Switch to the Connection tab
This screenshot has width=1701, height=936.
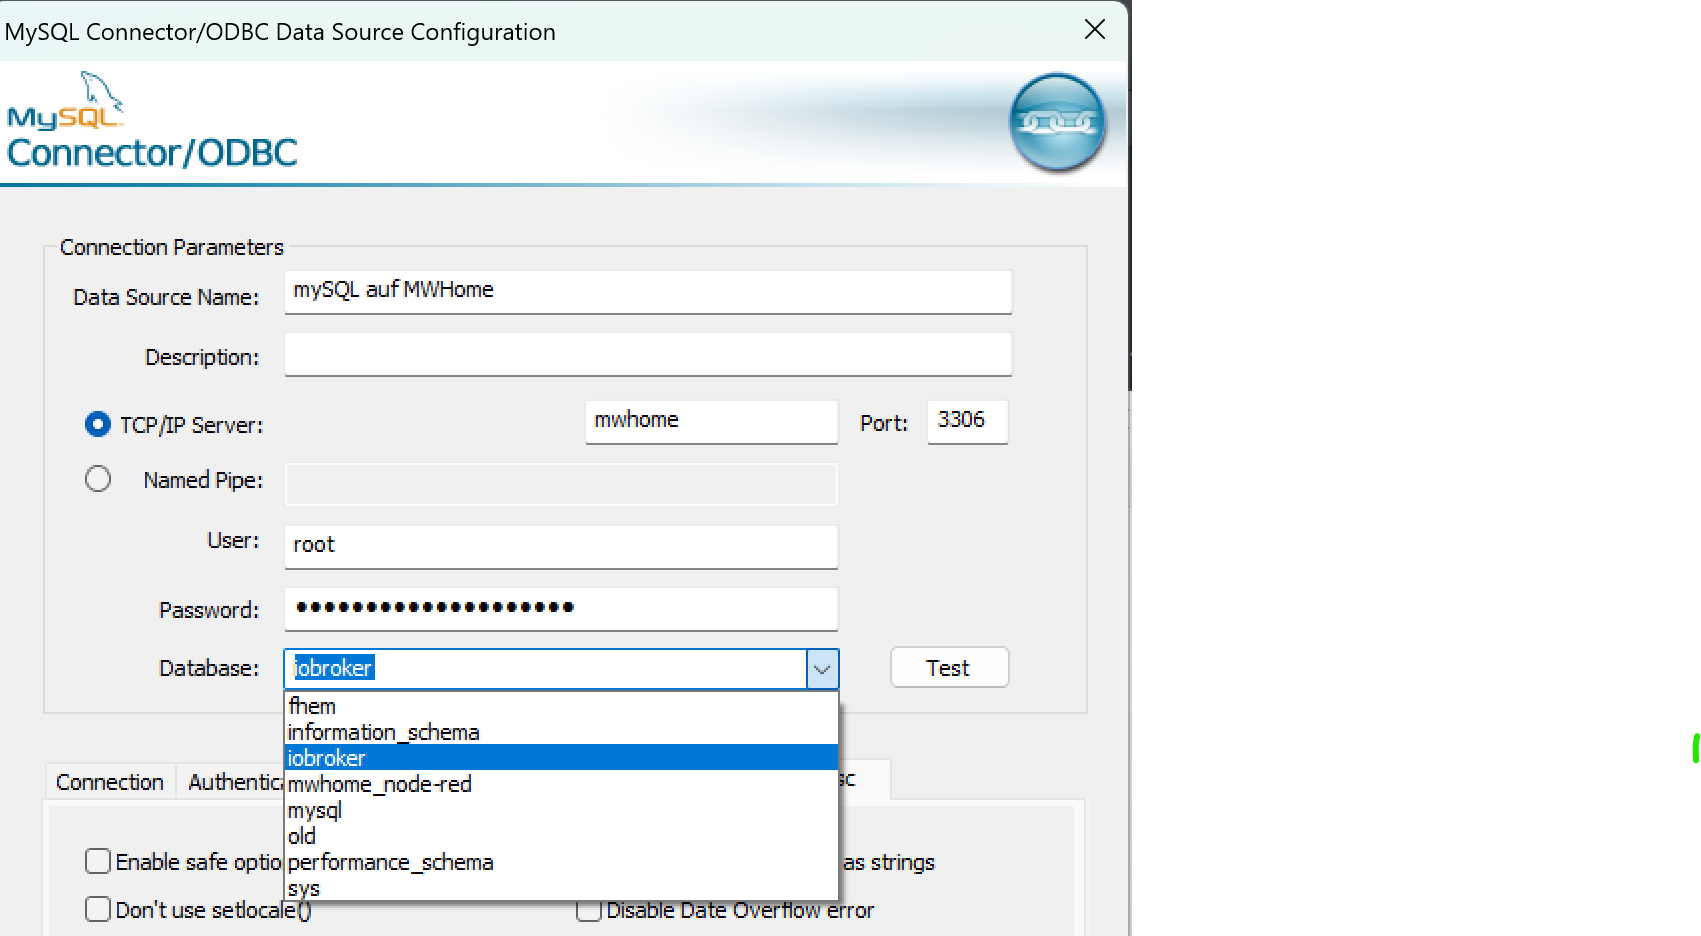coord(110,782)
